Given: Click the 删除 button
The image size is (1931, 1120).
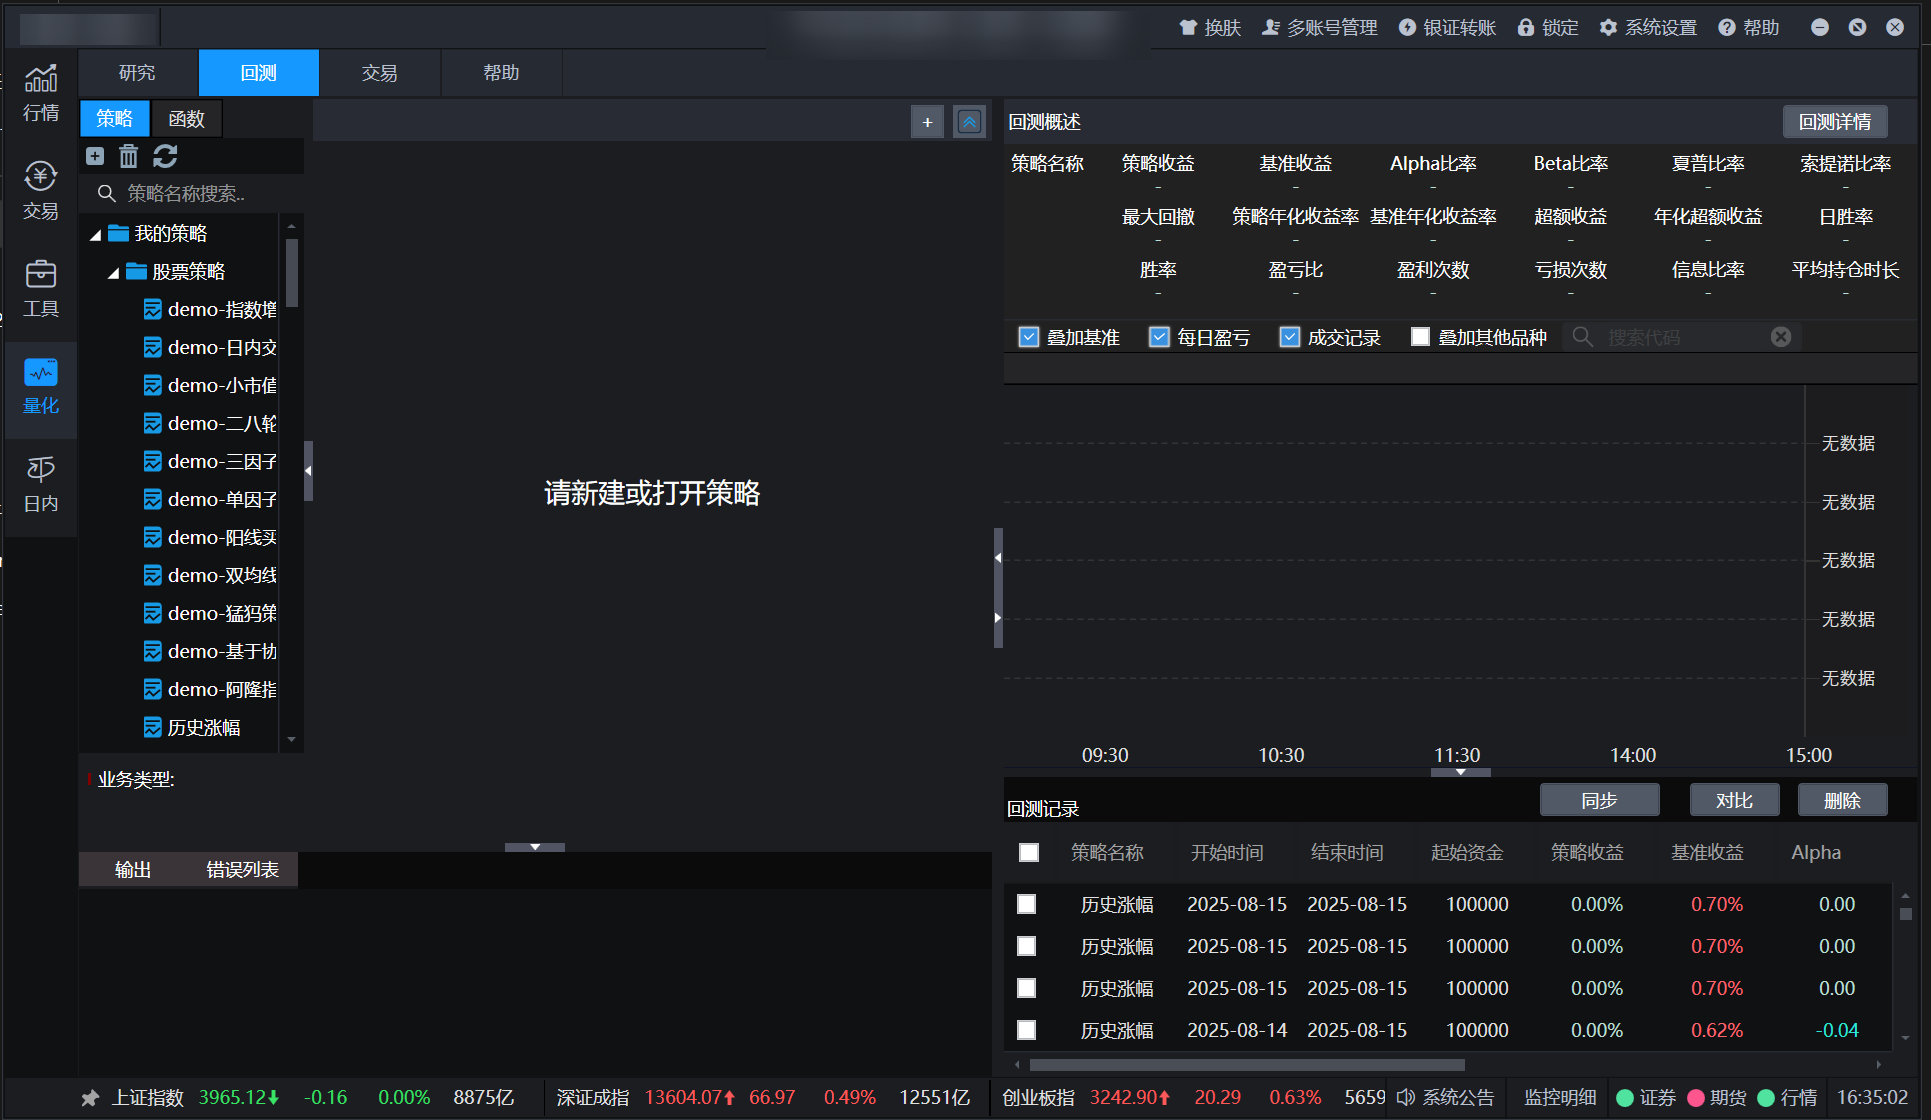Looking at the screenshot, I should 1842,801.
